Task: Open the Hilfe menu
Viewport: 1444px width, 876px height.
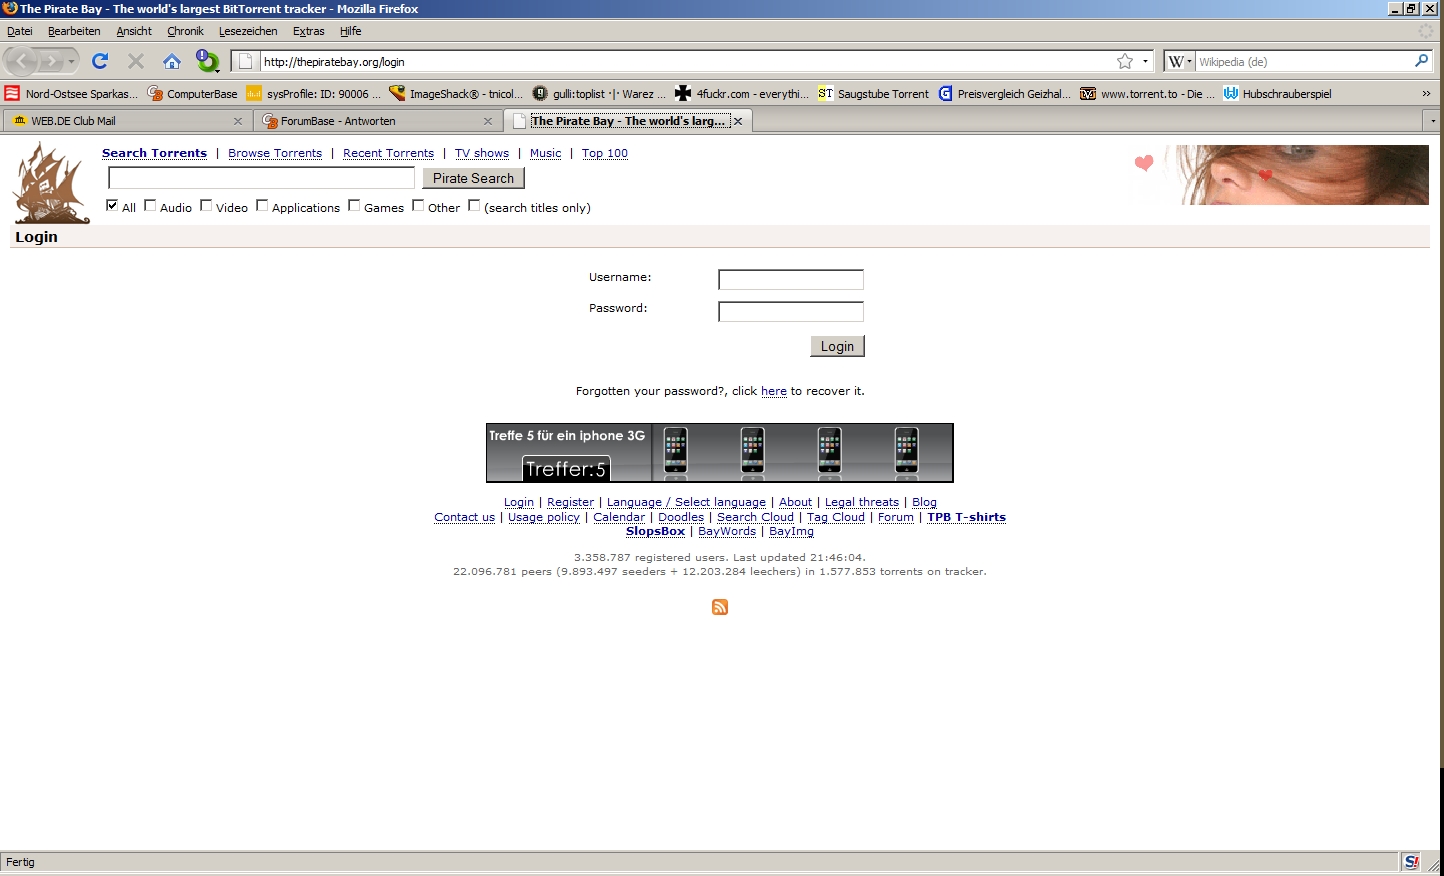Action: click(350, 31)
